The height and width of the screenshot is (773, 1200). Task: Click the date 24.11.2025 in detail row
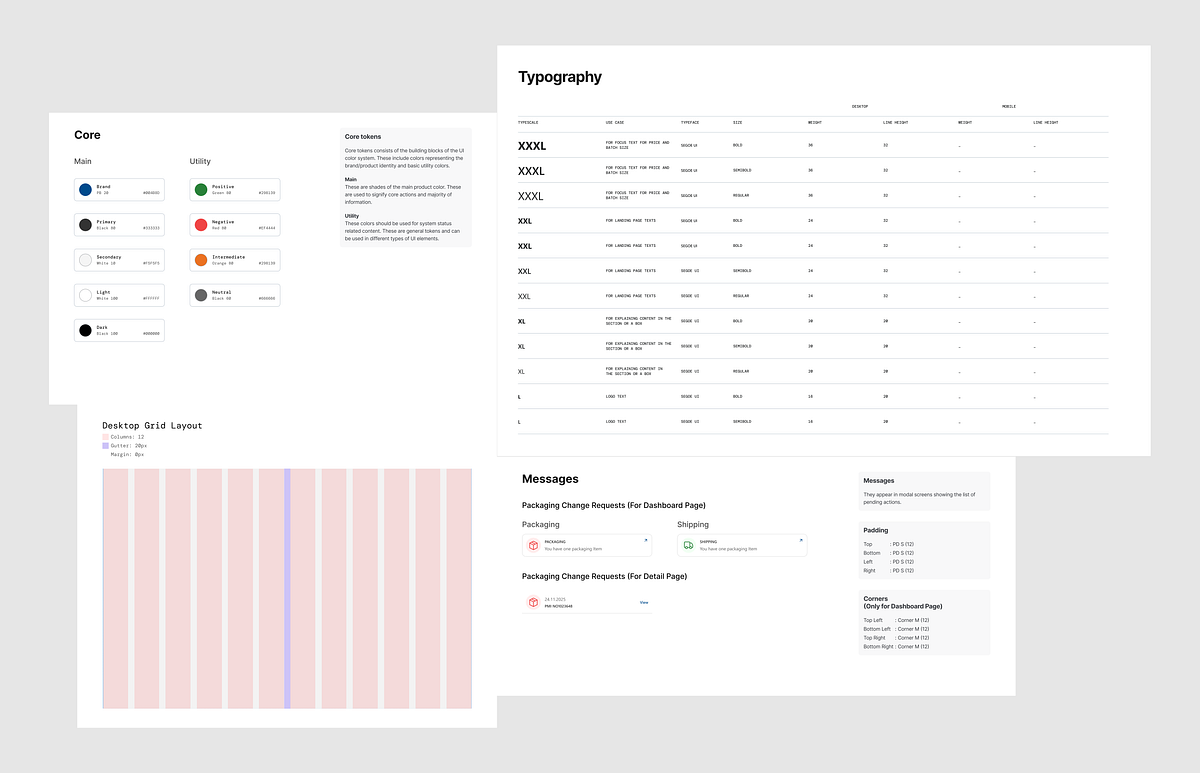[553, 599]
